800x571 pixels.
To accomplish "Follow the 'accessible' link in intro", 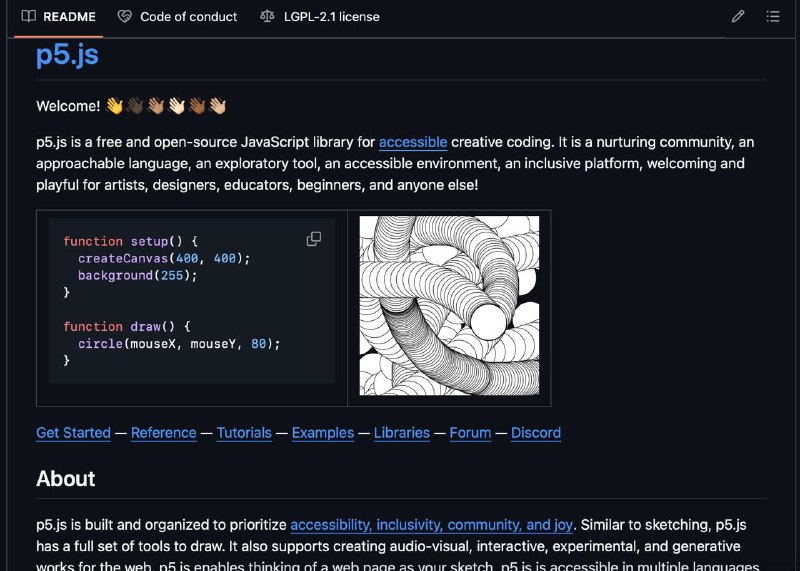I will coord(413,142).
